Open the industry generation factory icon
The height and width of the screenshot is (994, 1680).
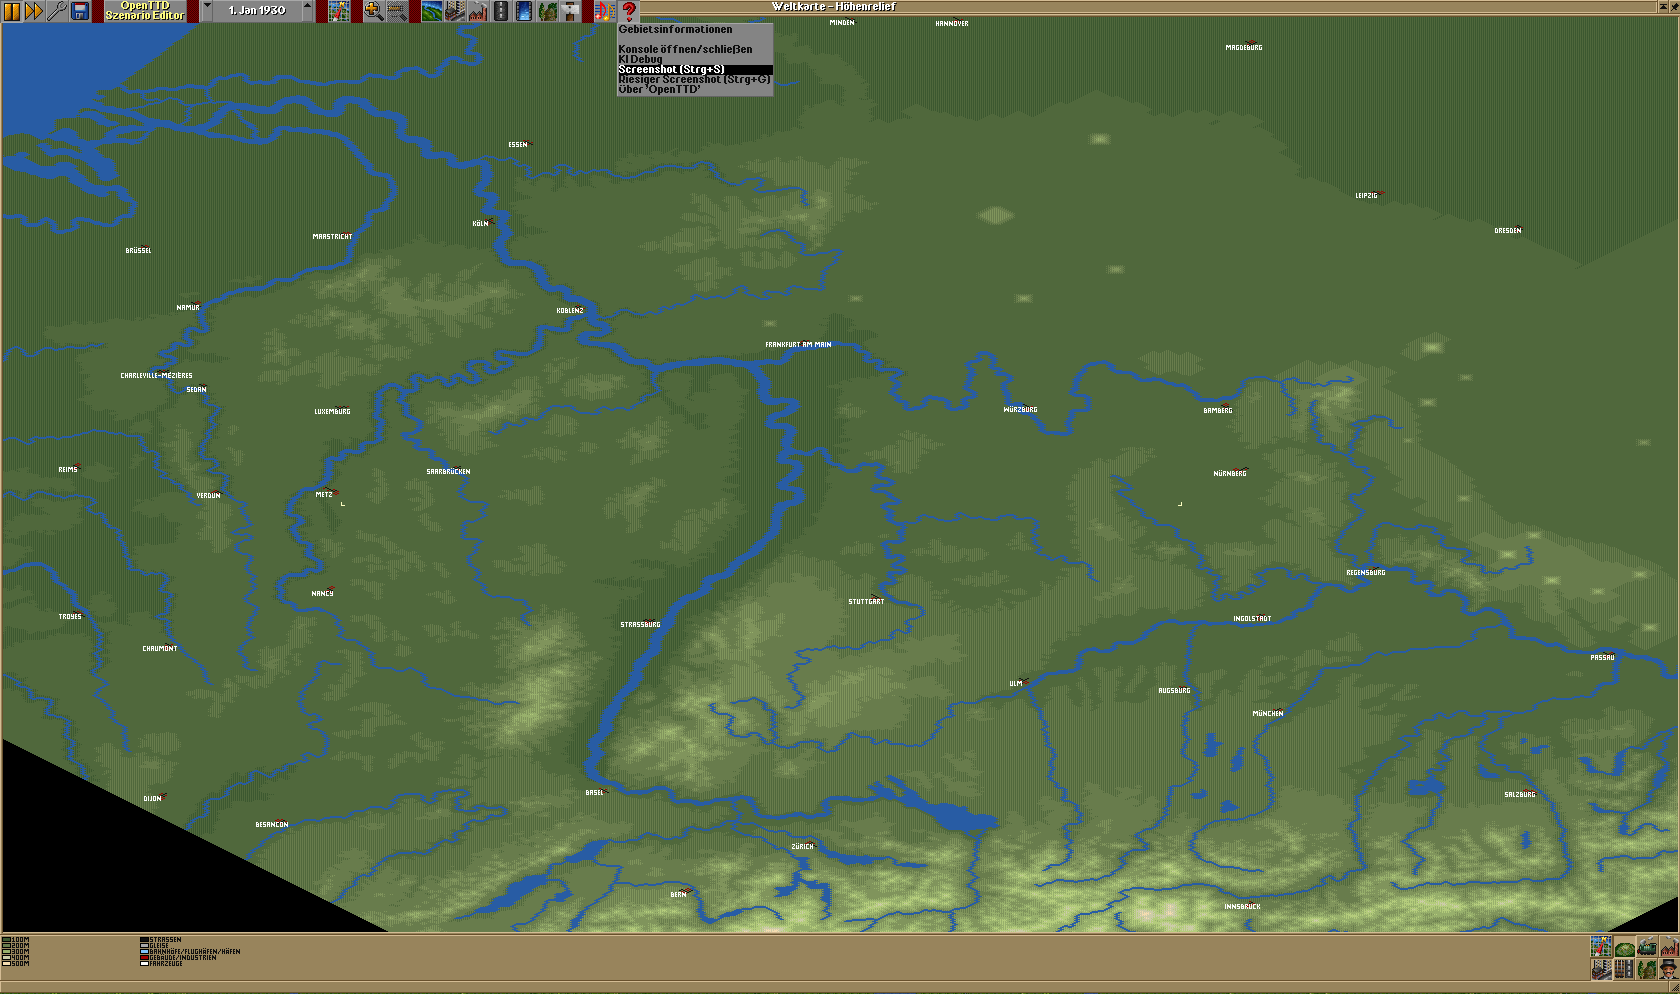click(478, 11)
